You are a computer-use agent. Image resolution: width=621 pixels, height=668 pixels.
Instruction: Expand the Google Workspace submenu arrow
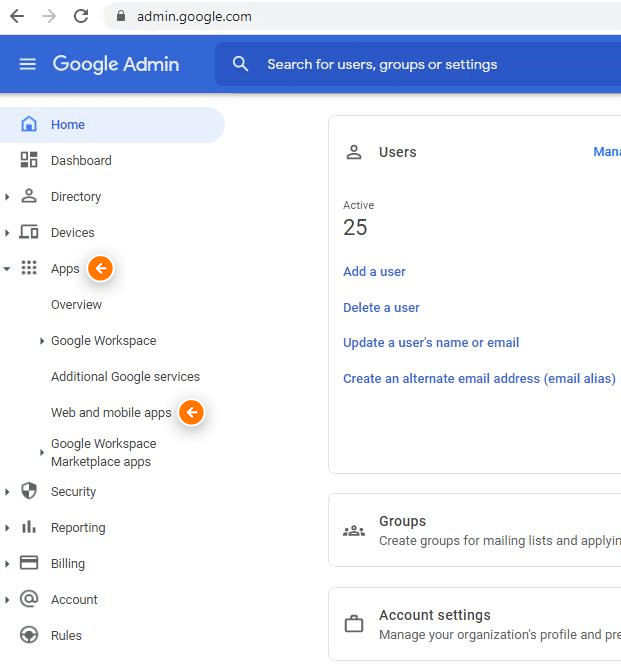[42, 341]
